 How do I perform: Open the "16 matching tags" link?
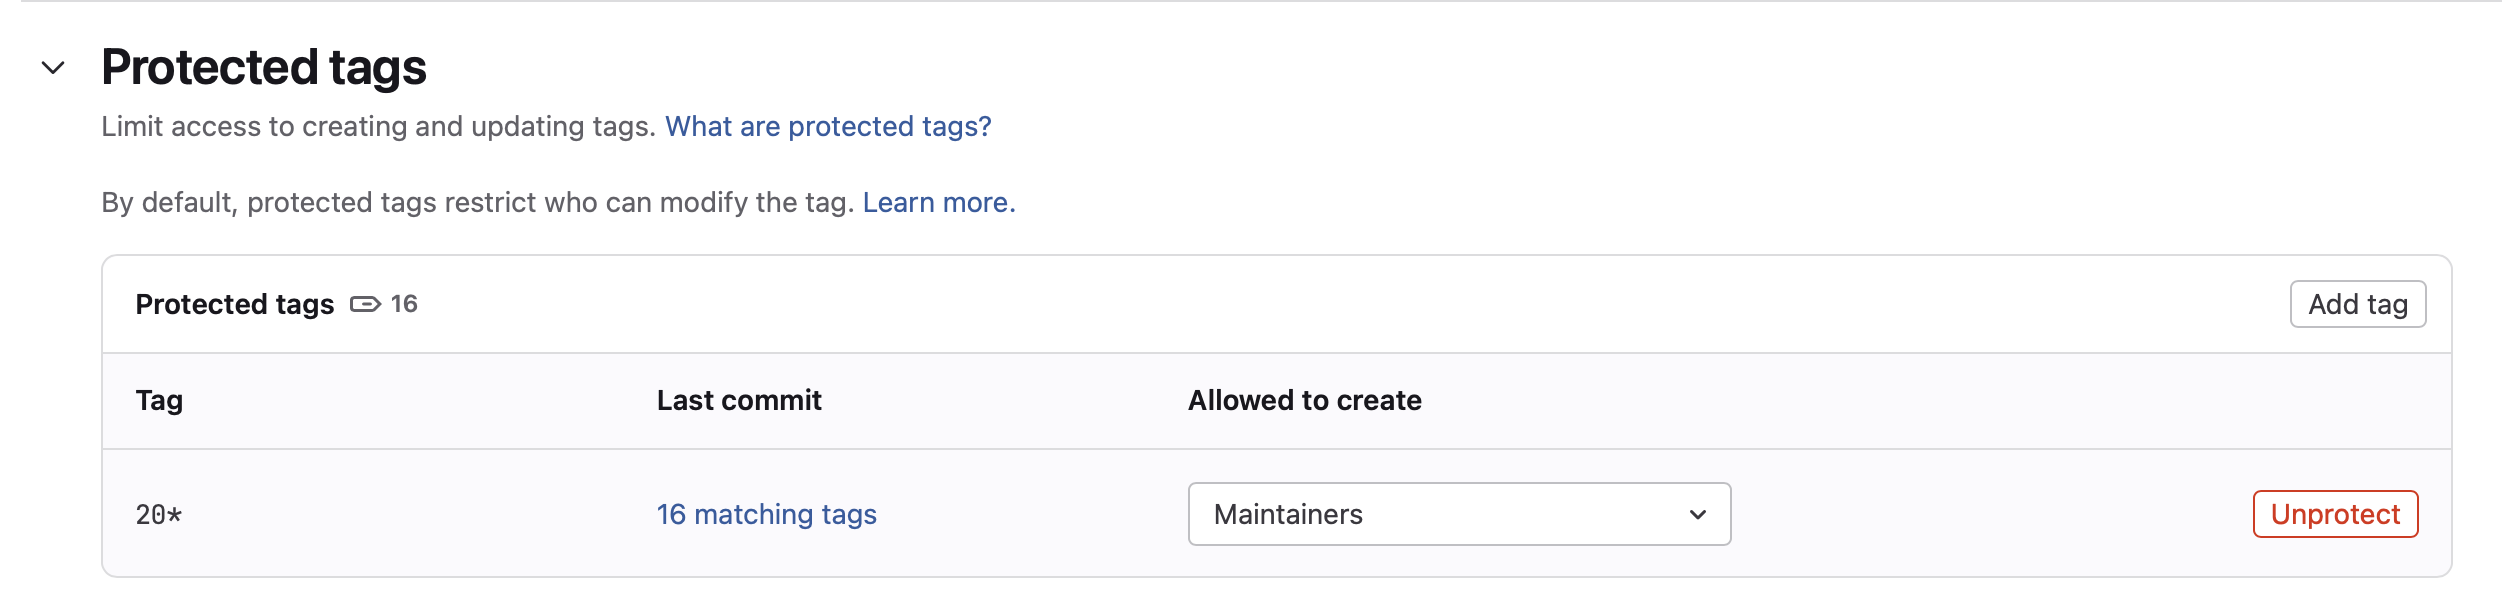pyautogui.click(x=766, y=514)
